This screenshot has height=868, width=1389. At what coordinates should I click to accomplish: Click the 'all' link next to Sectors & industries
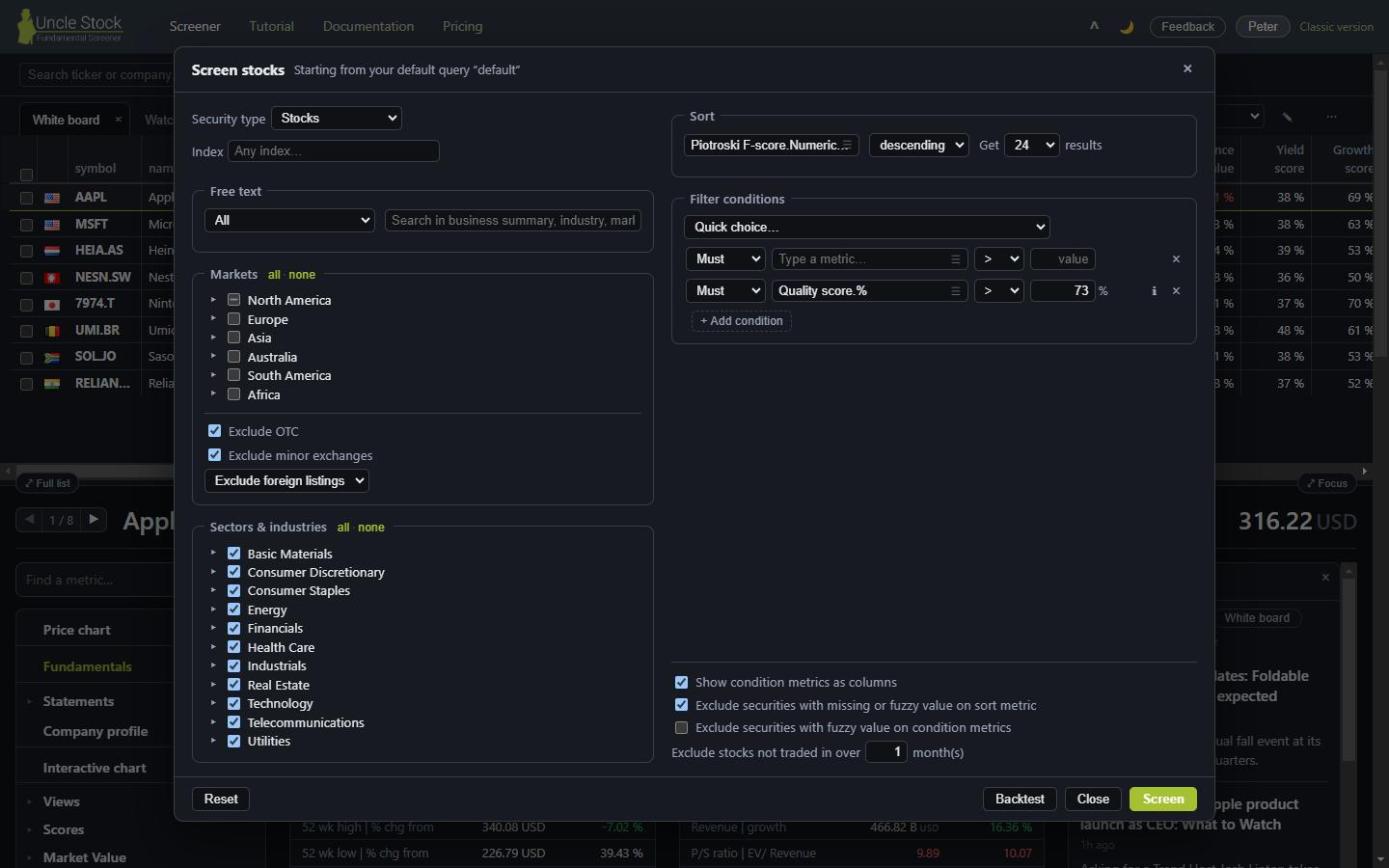pyautogui.click(x=343, y=527)
